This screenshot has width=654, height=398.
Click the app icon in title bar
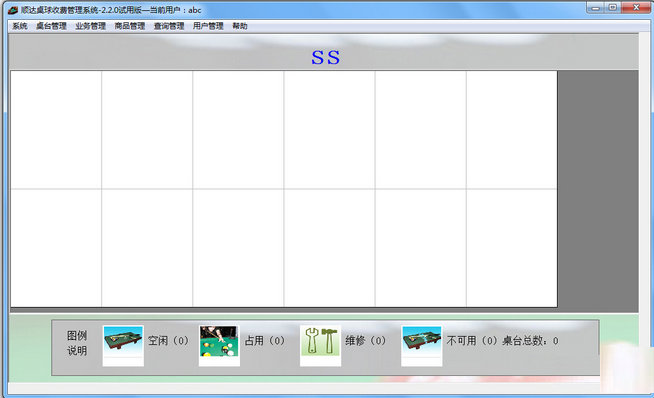[x=13, y=10]
